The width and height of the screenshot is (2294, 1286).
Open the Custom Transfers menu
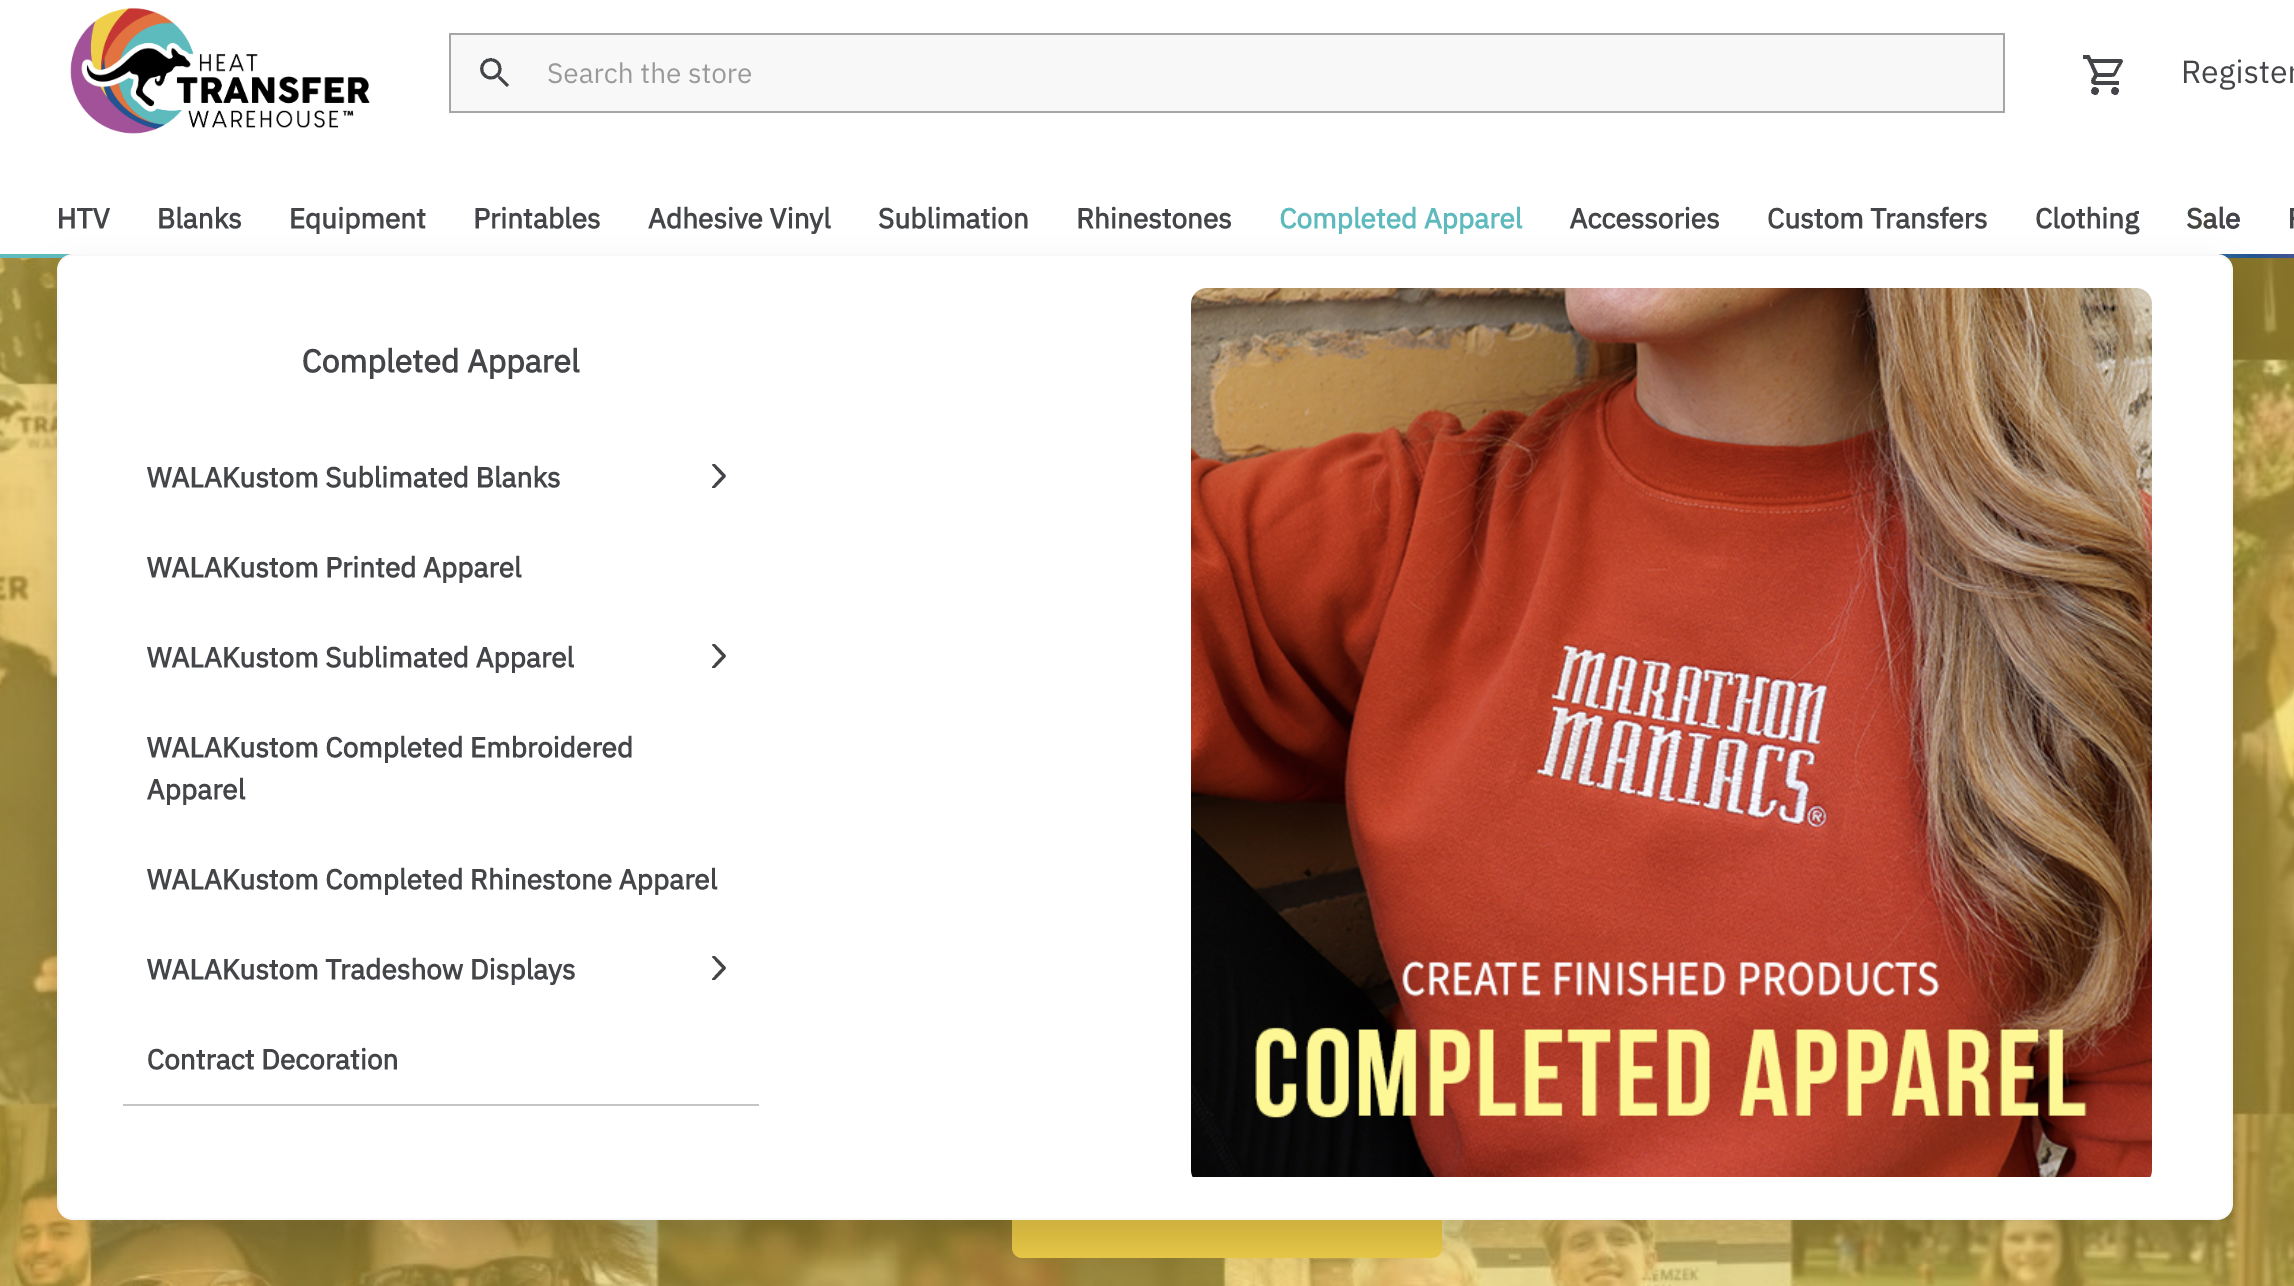pos(1876,218)
